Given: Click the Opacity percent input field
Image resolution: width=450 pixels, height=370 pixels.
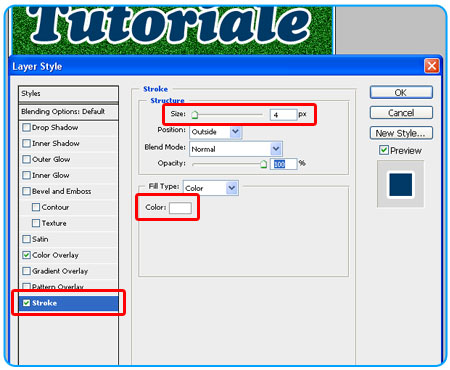Looking at the screenshot, I should click(283, 164).
